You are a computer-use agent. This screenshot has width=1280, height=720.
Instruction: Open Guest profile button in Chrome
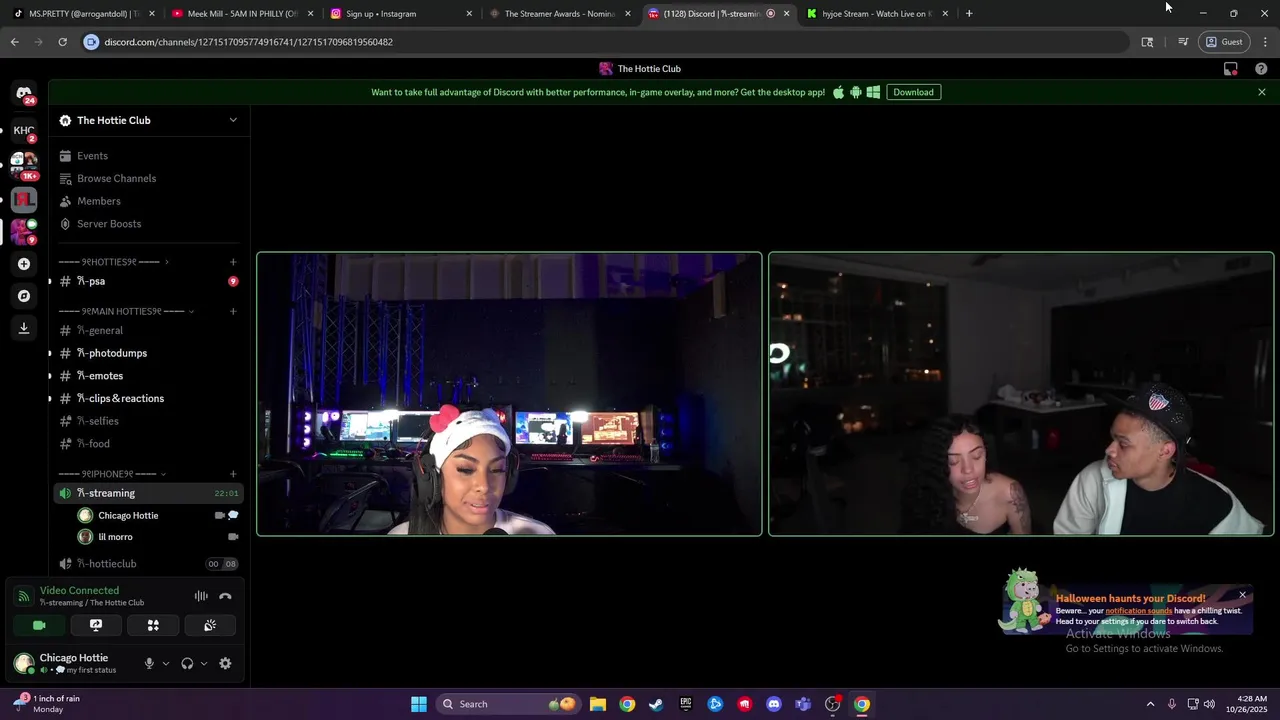(x=1224, y=42)
